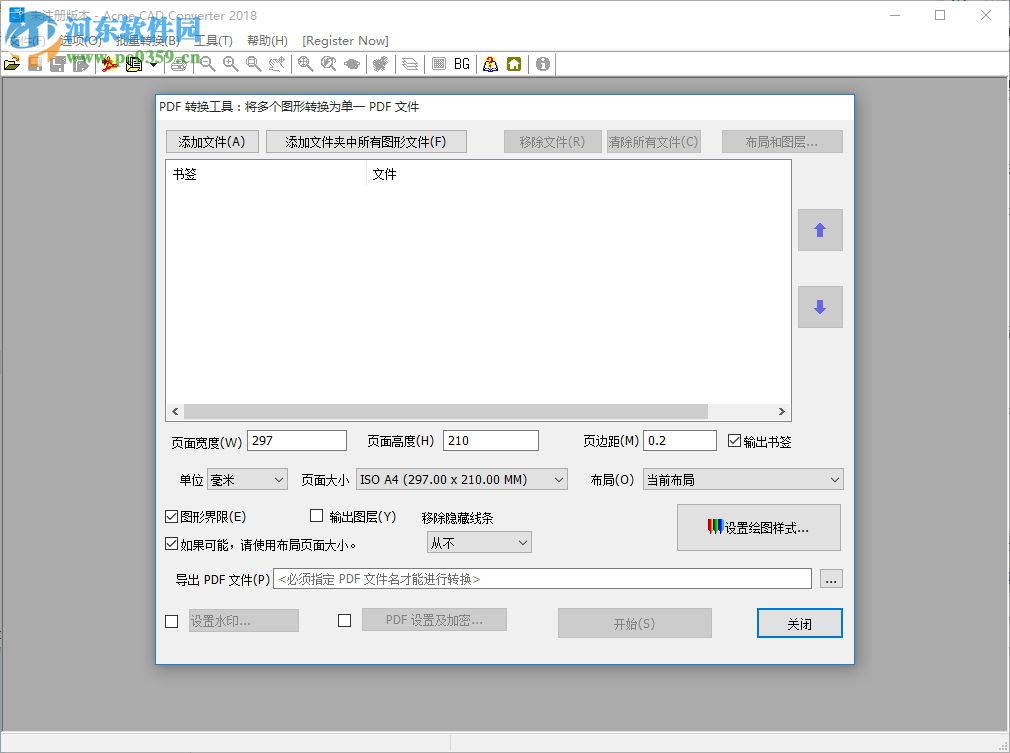Image resolution: width=1010 pixels, height=753 pixels.
Task: Click the BG background color toolbar button
Action: click(461, 63)
